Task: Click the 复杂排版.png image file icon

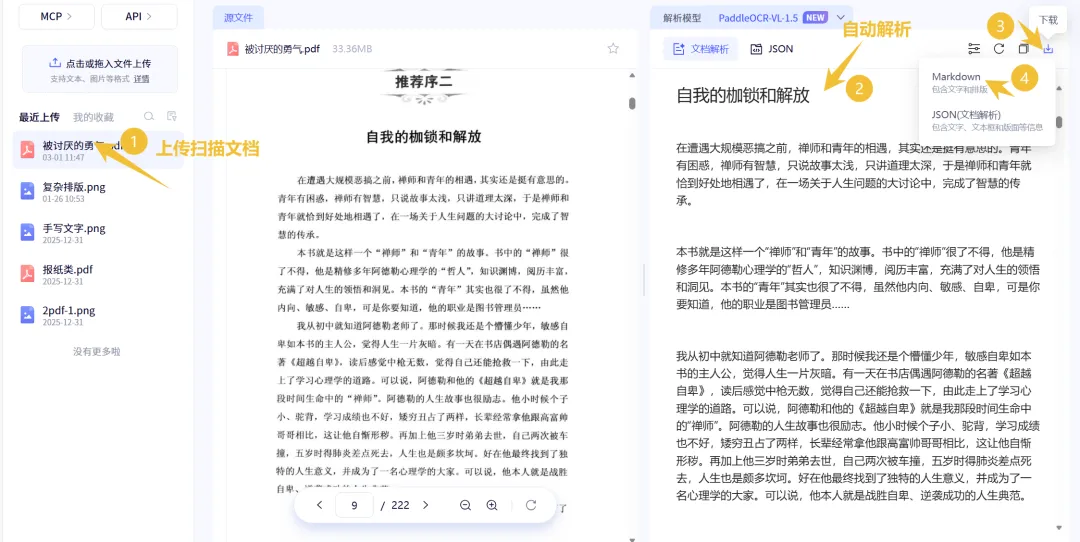Action: point(28,191)
